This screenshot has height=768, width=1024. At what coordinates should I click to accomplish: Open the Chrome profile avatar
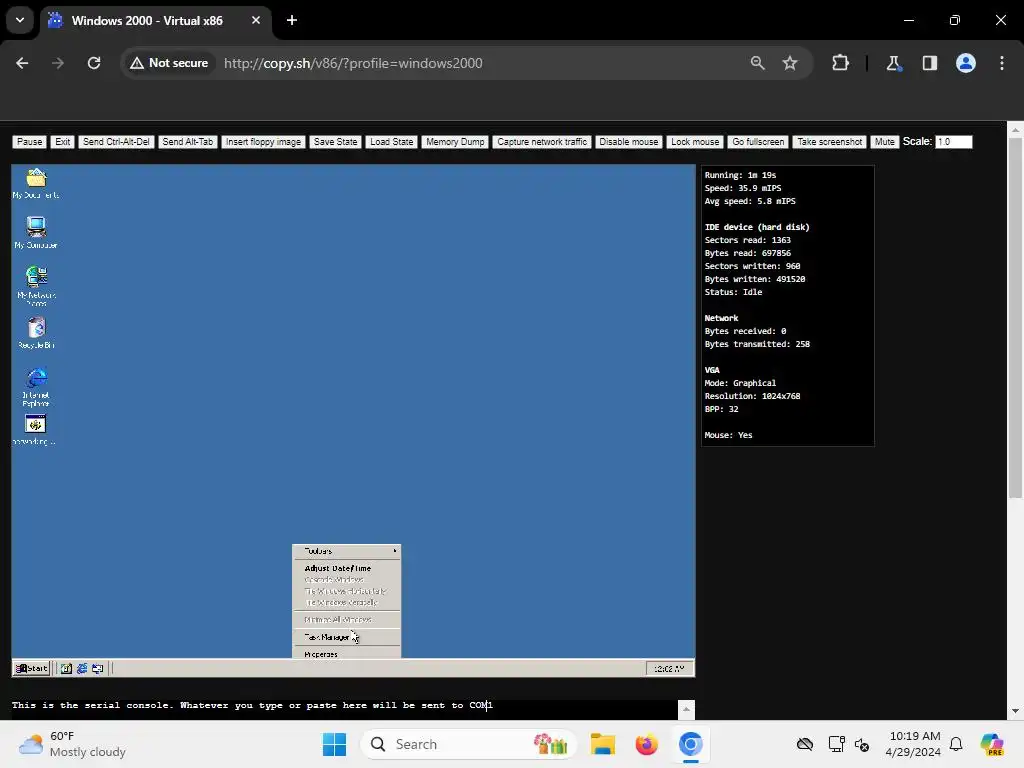click(966, 63)
